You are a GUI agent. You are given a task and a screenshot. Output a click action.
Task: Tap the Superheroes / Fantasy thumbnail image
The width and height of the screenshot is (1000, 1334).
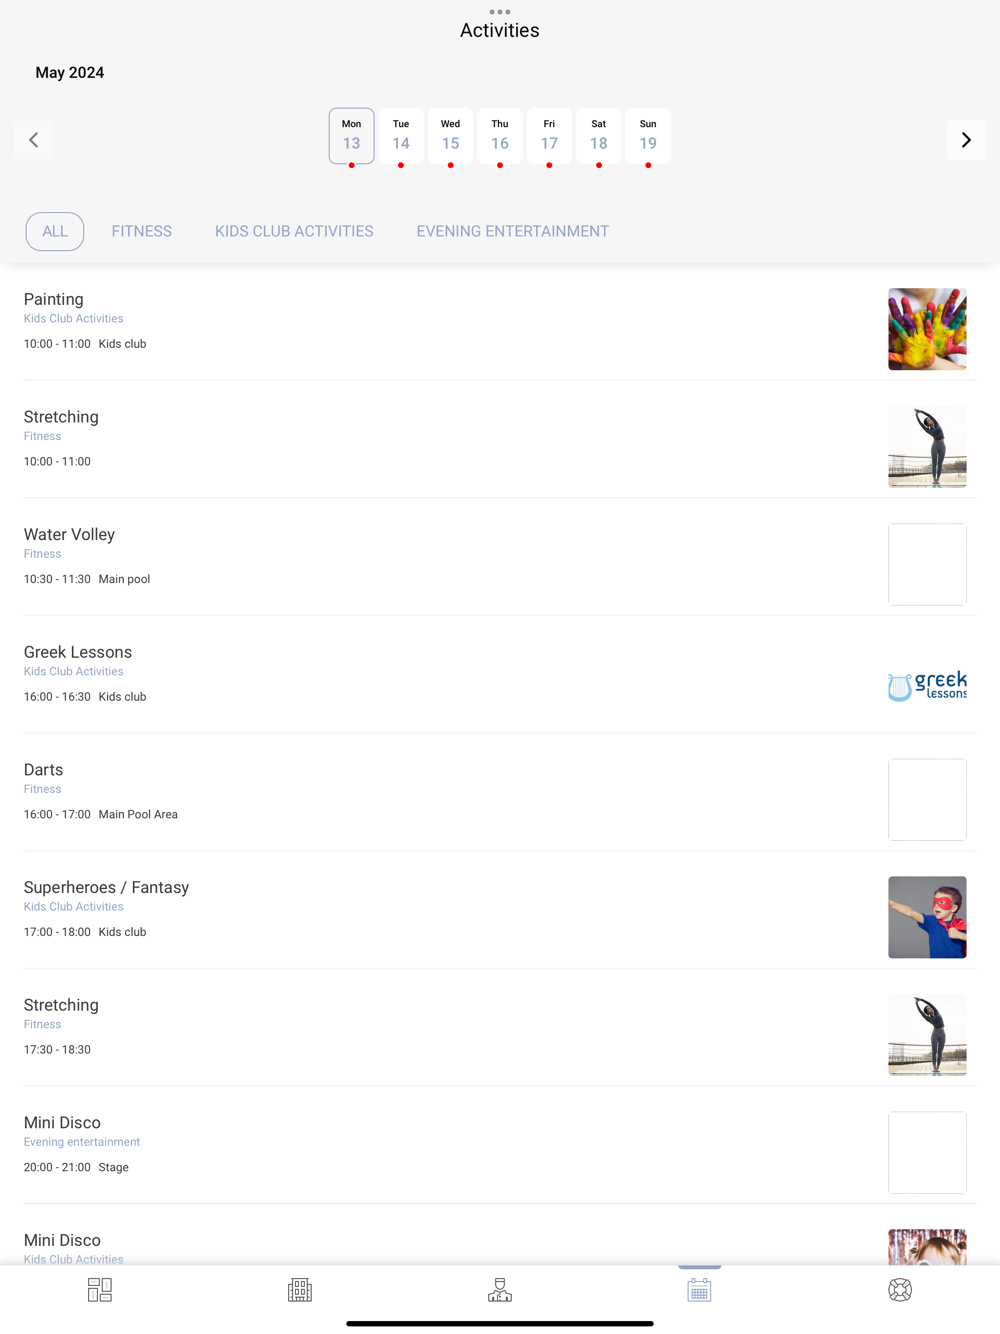[x=927, y=917]
